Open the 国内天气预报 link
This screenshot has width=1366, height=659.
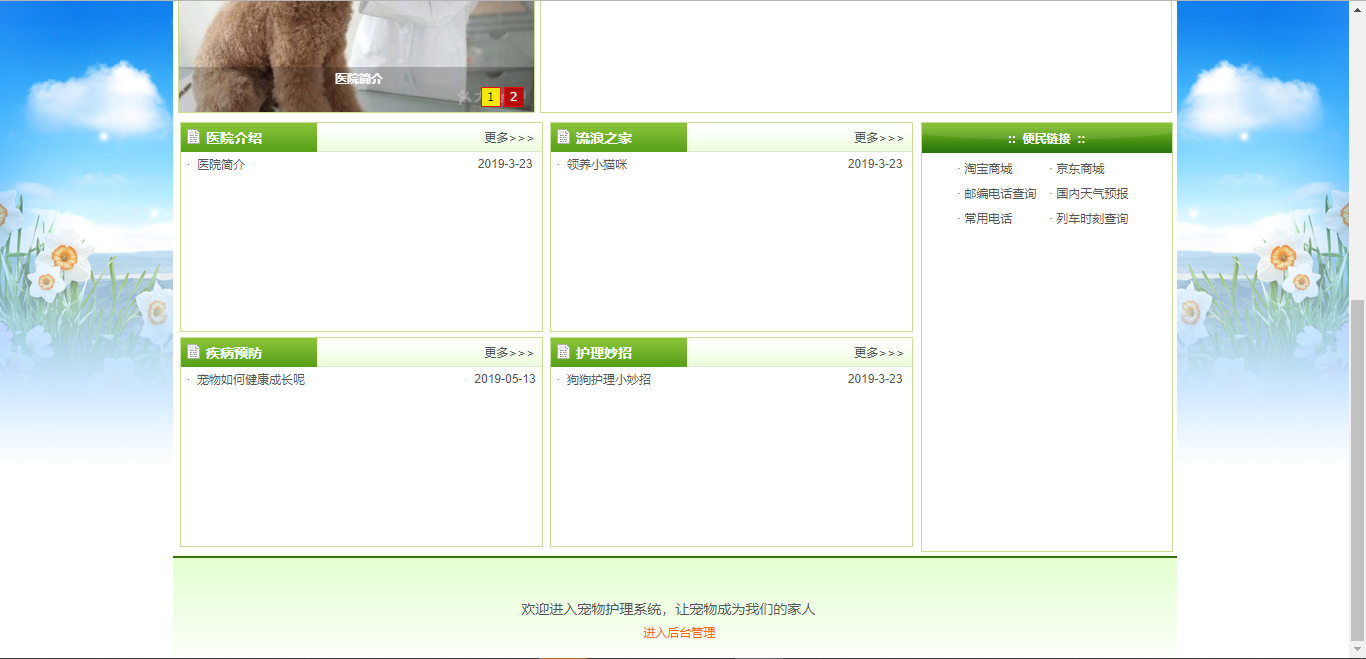[x=1092, y=194]
